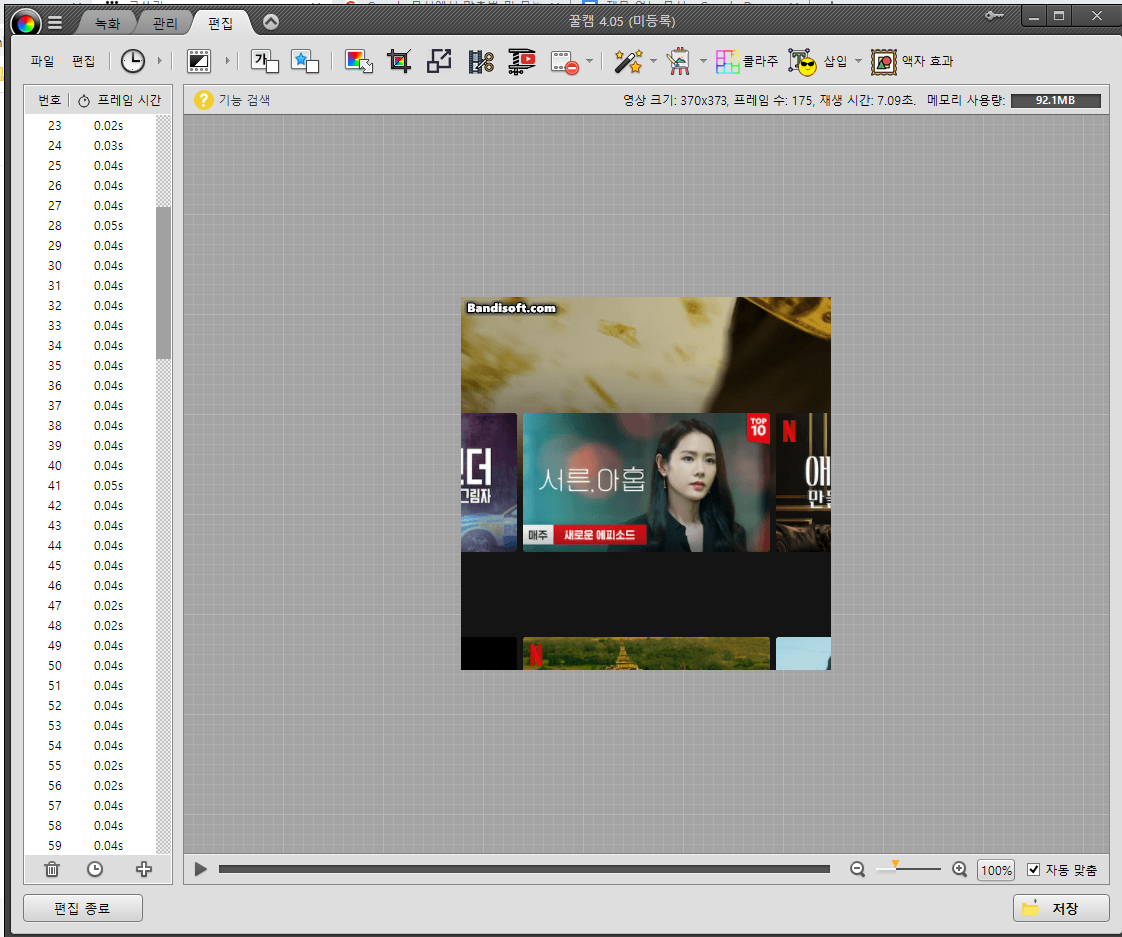
Task: Switch to the 녹화 tab
Action: coord(107,24)
